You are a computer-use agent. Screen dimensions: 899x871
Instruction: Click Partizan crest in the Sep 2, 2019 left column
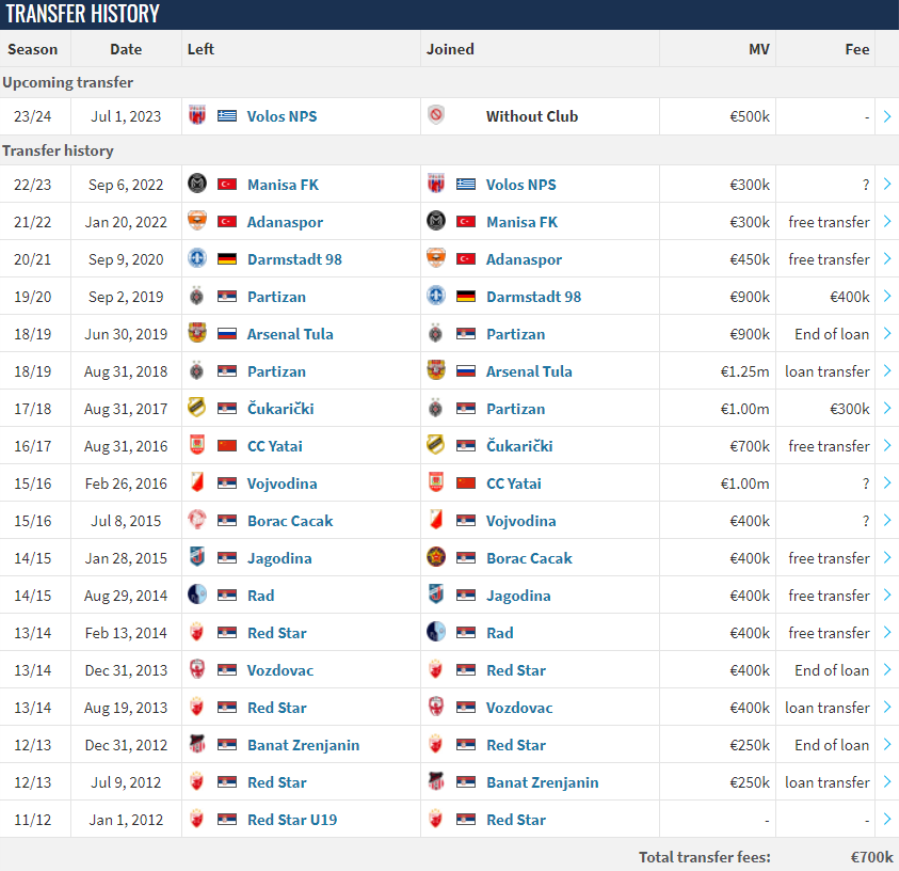(x=197, y=296)
